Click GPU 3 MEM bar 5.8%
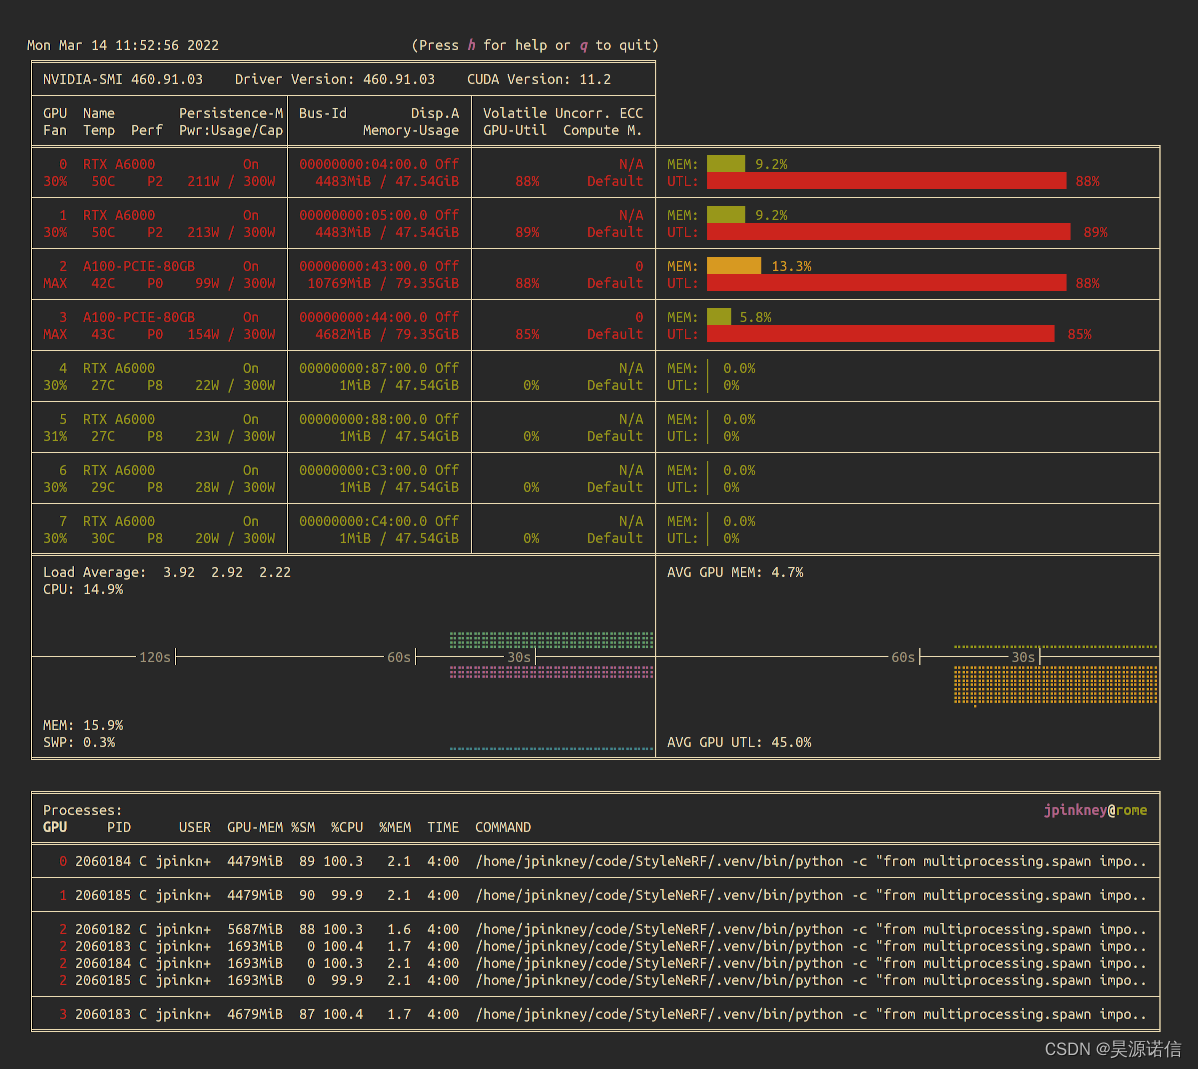The image size is (1198, 1069). click(719, 316)
